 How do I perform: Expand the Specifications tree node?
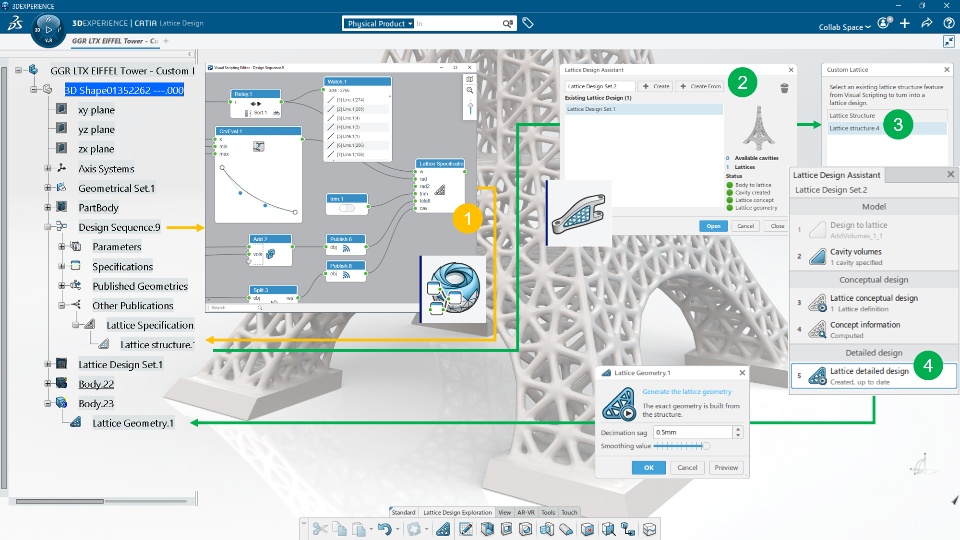coord(62,266)
